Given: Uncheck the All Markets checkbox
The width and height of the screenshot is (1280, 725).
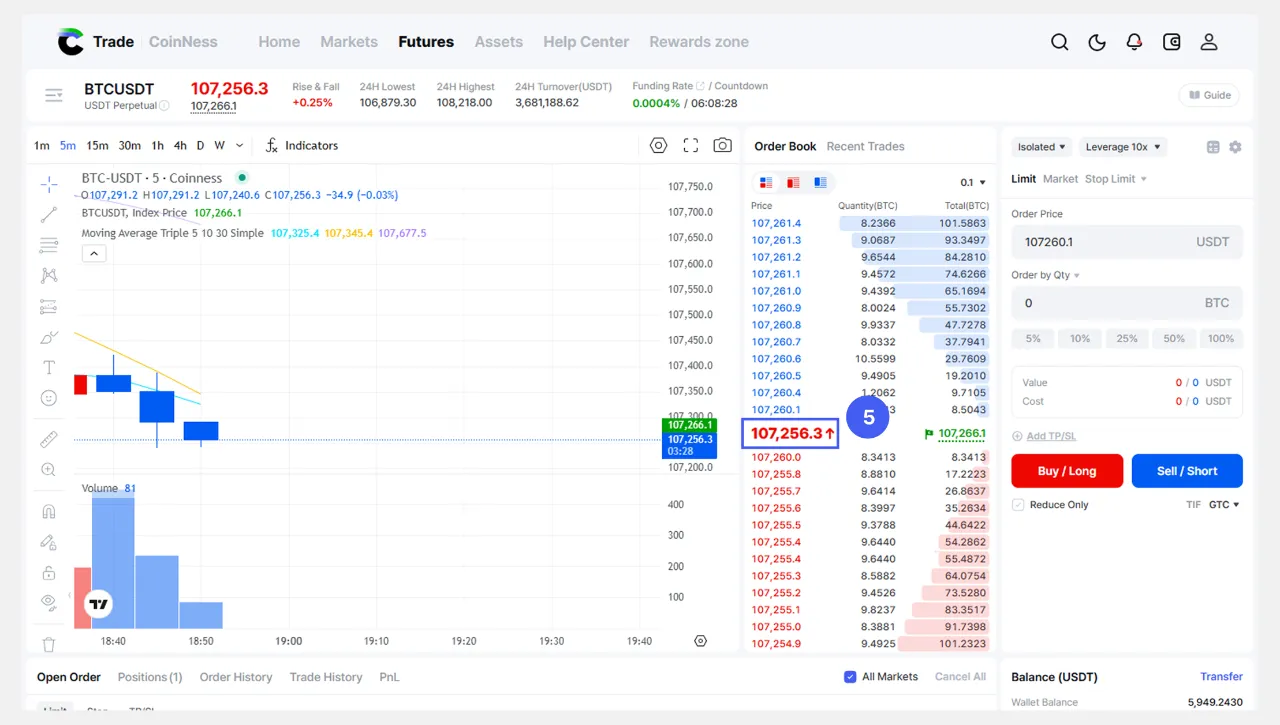Looking at the screenshot, I should tap(850, 677).
